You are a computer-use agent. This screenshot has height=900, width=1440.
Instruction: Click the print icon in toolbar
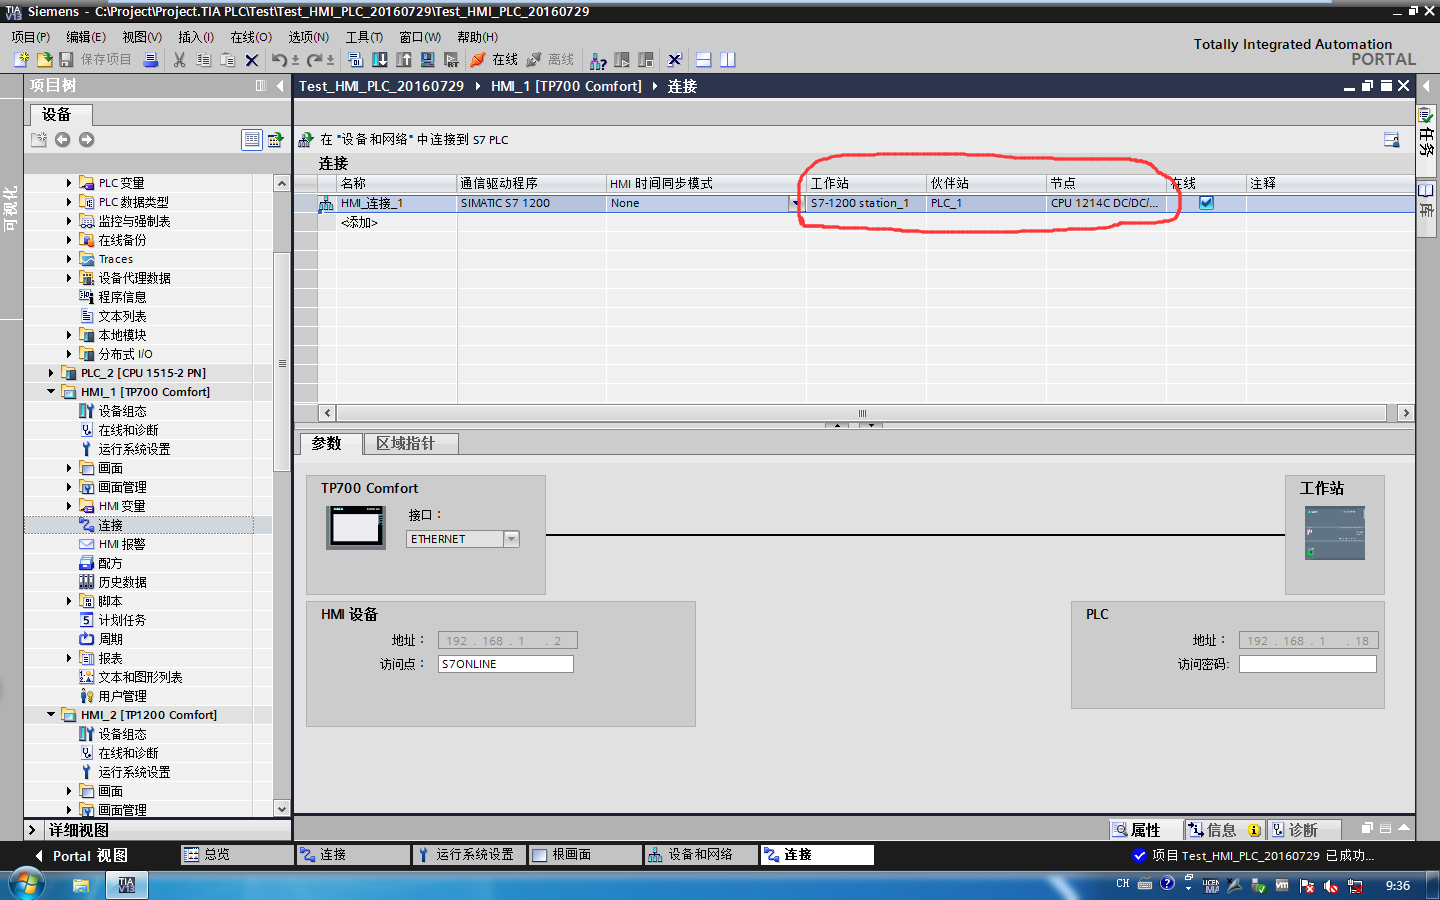151,60
